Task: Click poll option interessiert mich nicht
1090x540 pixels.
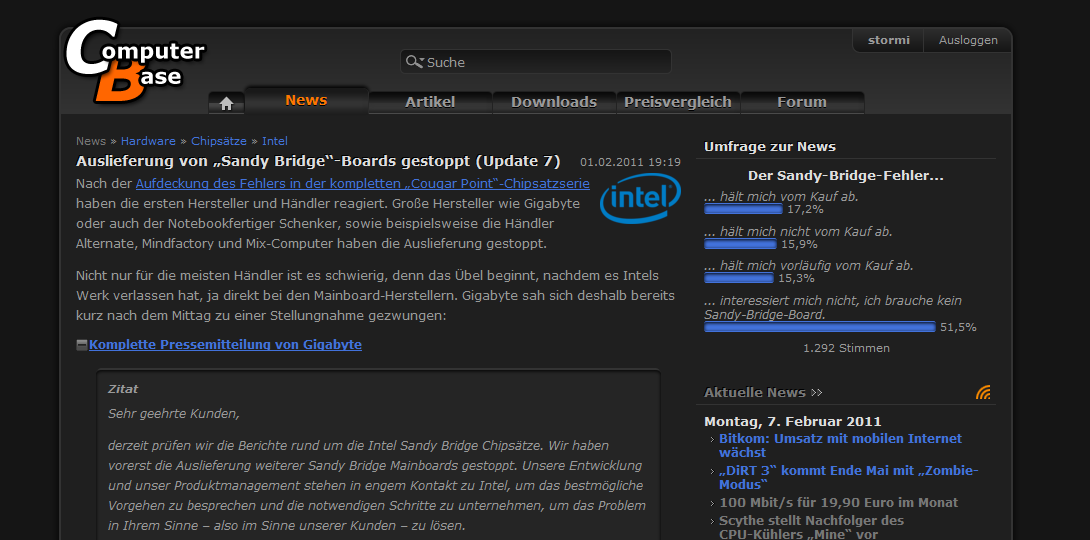Action: tap(833, 307)
